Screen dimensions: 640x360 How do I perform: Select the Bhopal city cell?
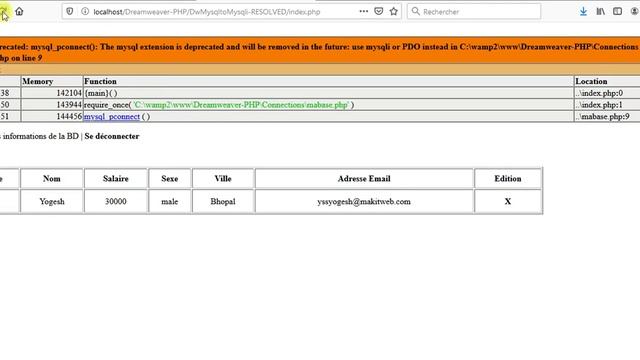(223, 202)
